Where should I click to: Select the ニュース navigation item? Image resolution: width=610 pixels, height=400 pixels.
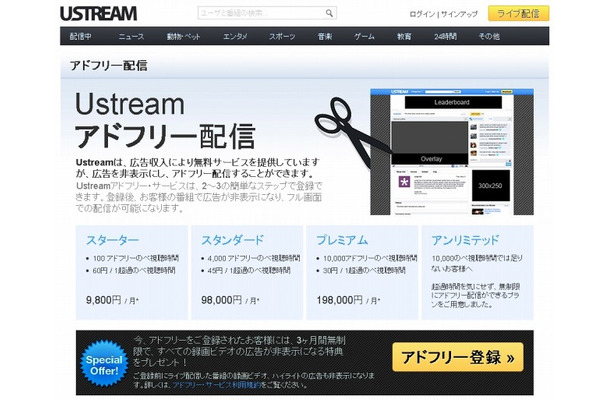(131, 37)
